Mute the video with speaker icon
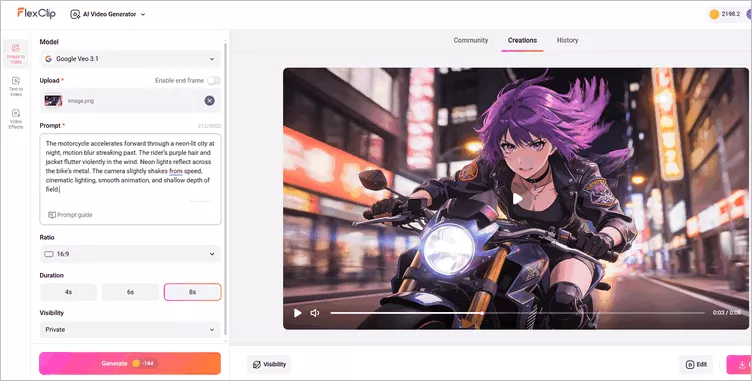This screenshot has width=752, height=381. pos(315,313)
